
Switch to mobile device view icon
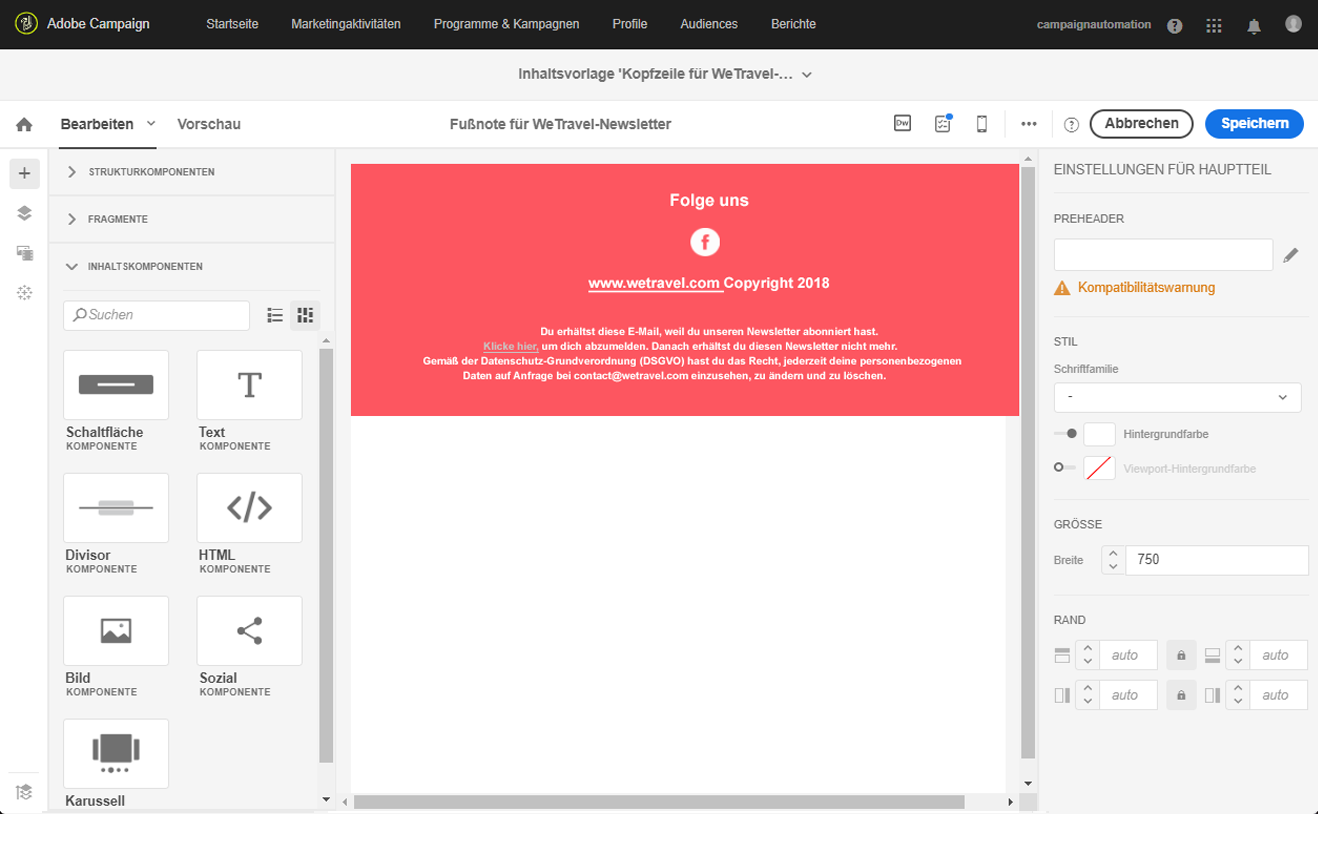pos(982,123)
